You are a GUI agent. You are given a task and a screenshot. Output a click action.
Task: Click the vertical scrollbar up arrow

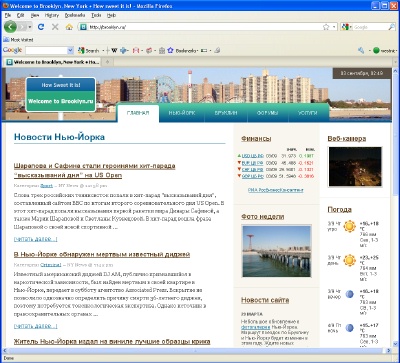click(x=396, y=71)
